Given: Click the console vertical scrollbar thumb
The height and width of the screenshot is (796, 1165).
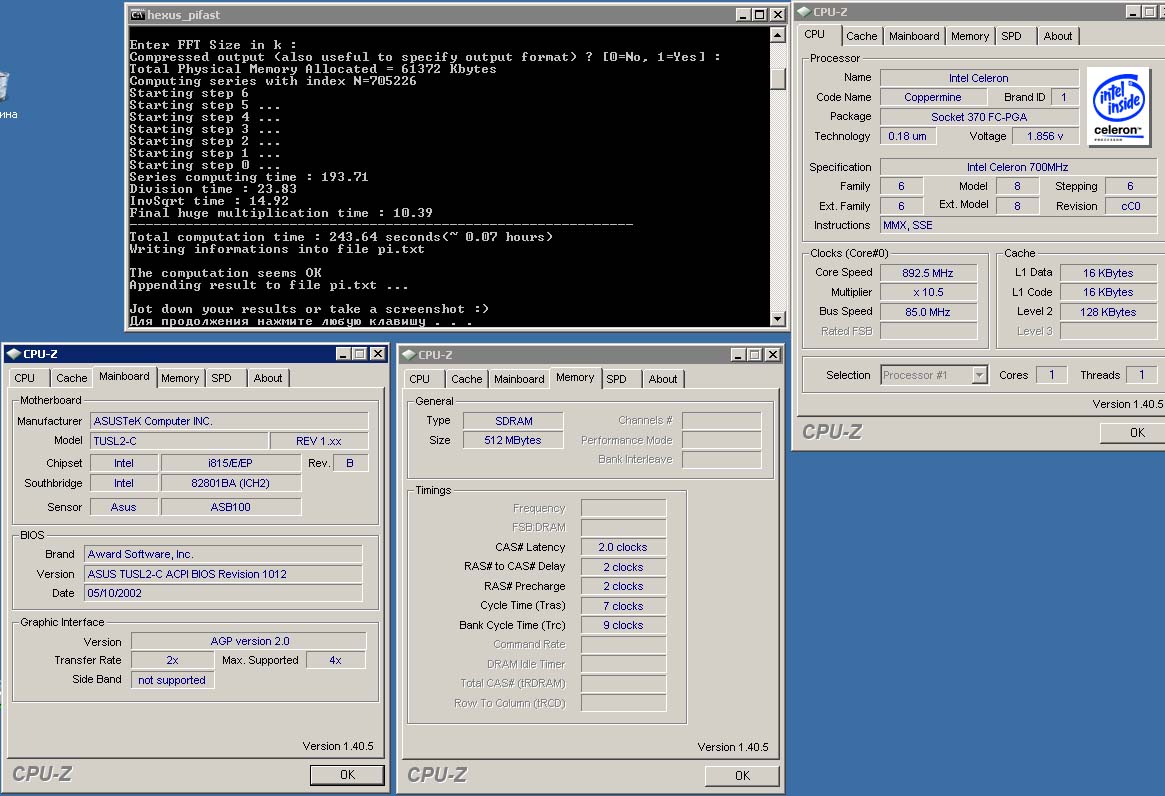Looking at the screenshot, I should click(777, 79).
